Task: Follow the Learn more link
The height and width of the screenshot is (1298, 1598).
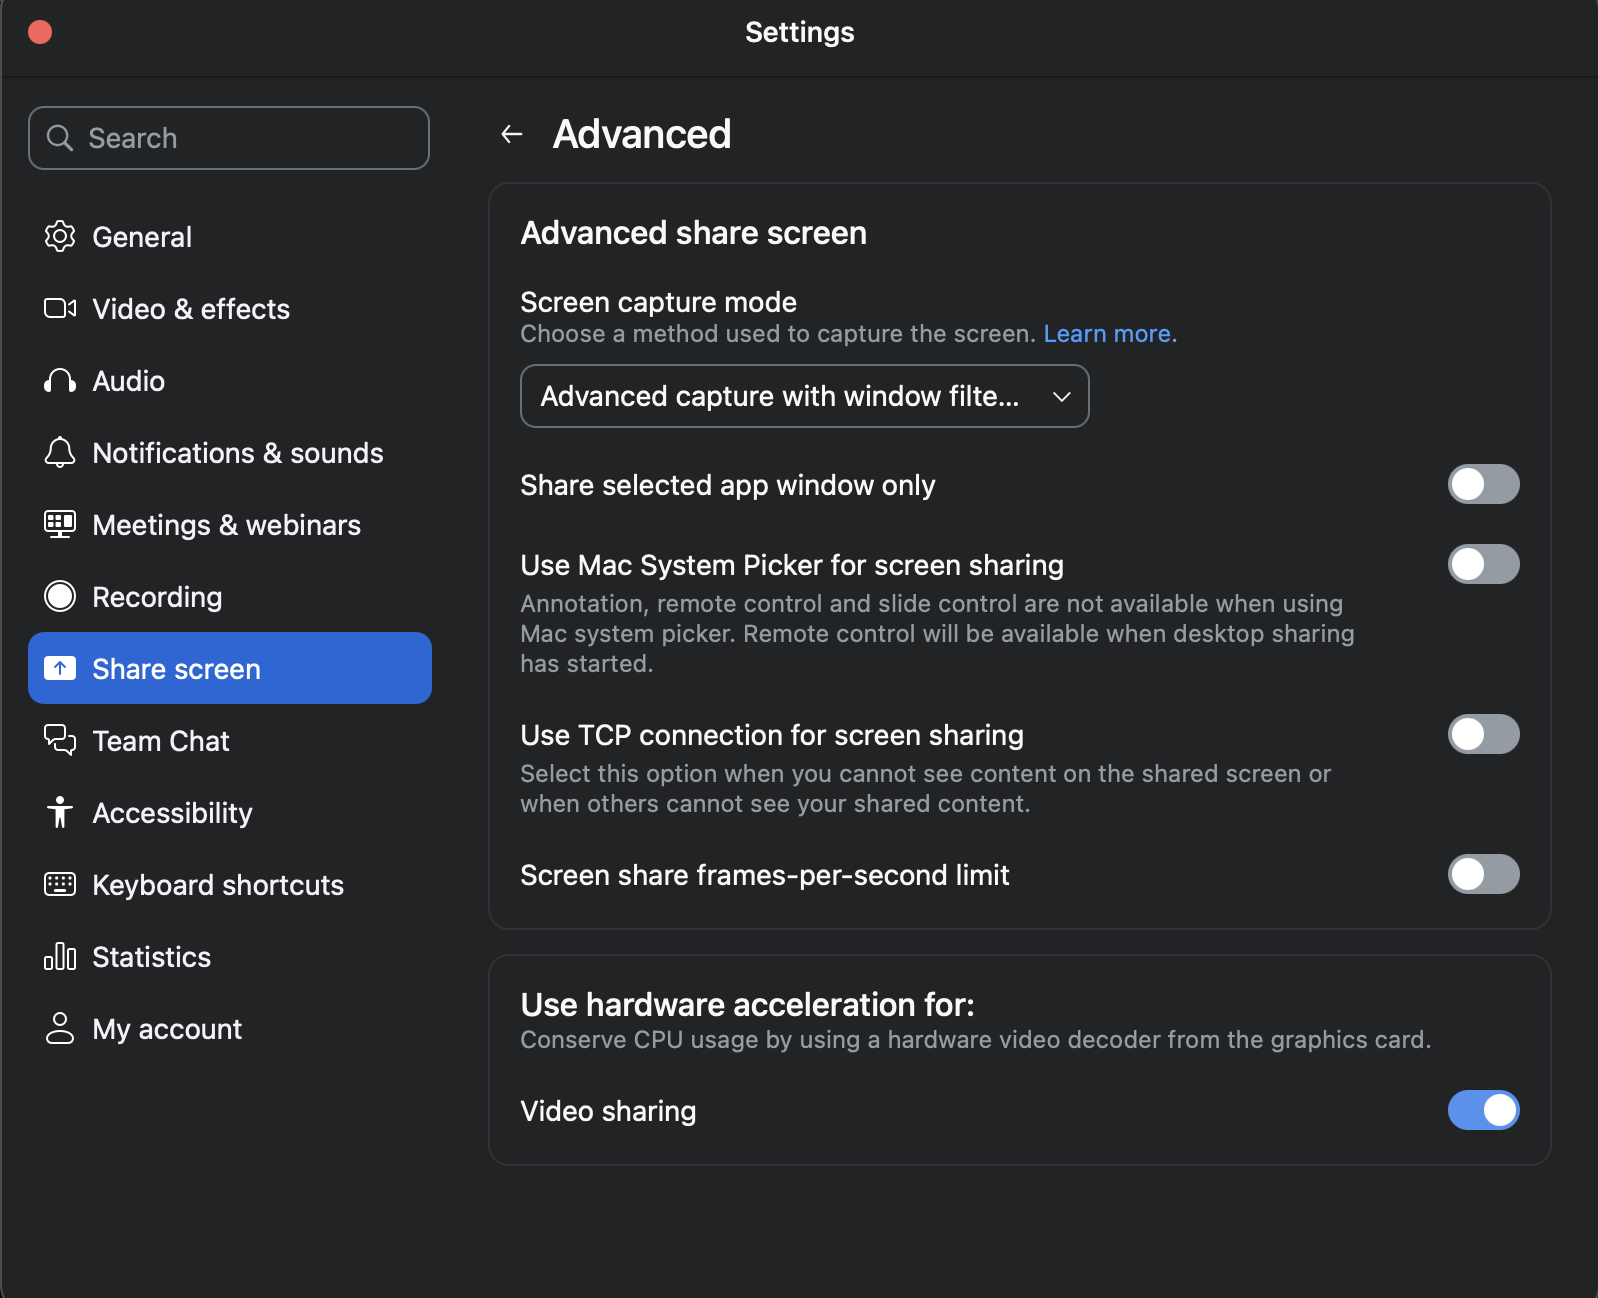Action: click(x=1107, y=334)
